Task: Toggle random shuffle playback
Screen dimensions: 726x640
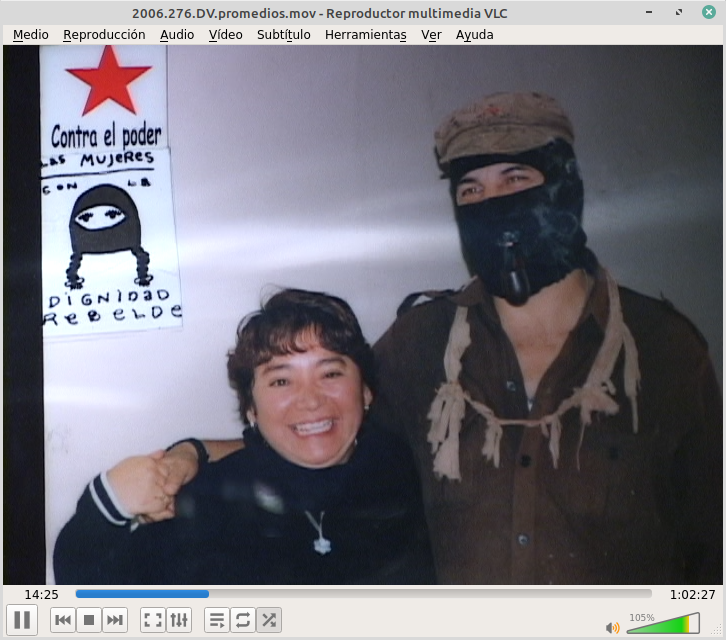Action: pos(269,620)
